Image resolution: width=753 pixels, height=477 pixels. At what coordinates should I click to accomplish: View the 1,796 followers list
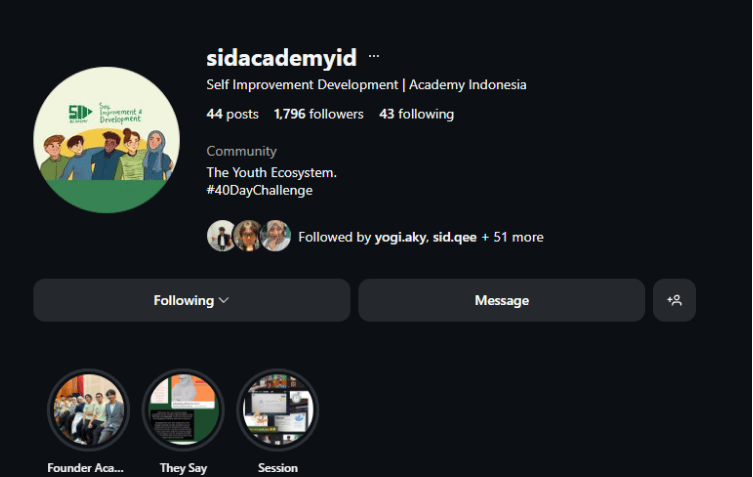[x=318, y=114]
